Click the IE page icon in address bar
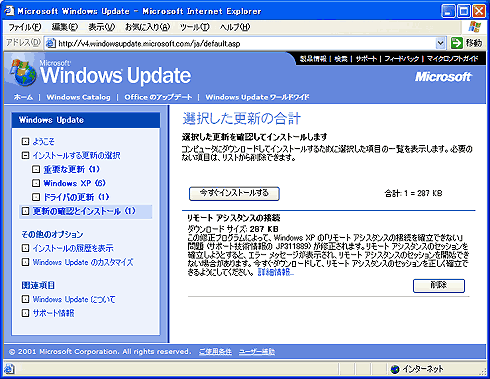The width and height of the screenshot is (490, 379). 50,43
